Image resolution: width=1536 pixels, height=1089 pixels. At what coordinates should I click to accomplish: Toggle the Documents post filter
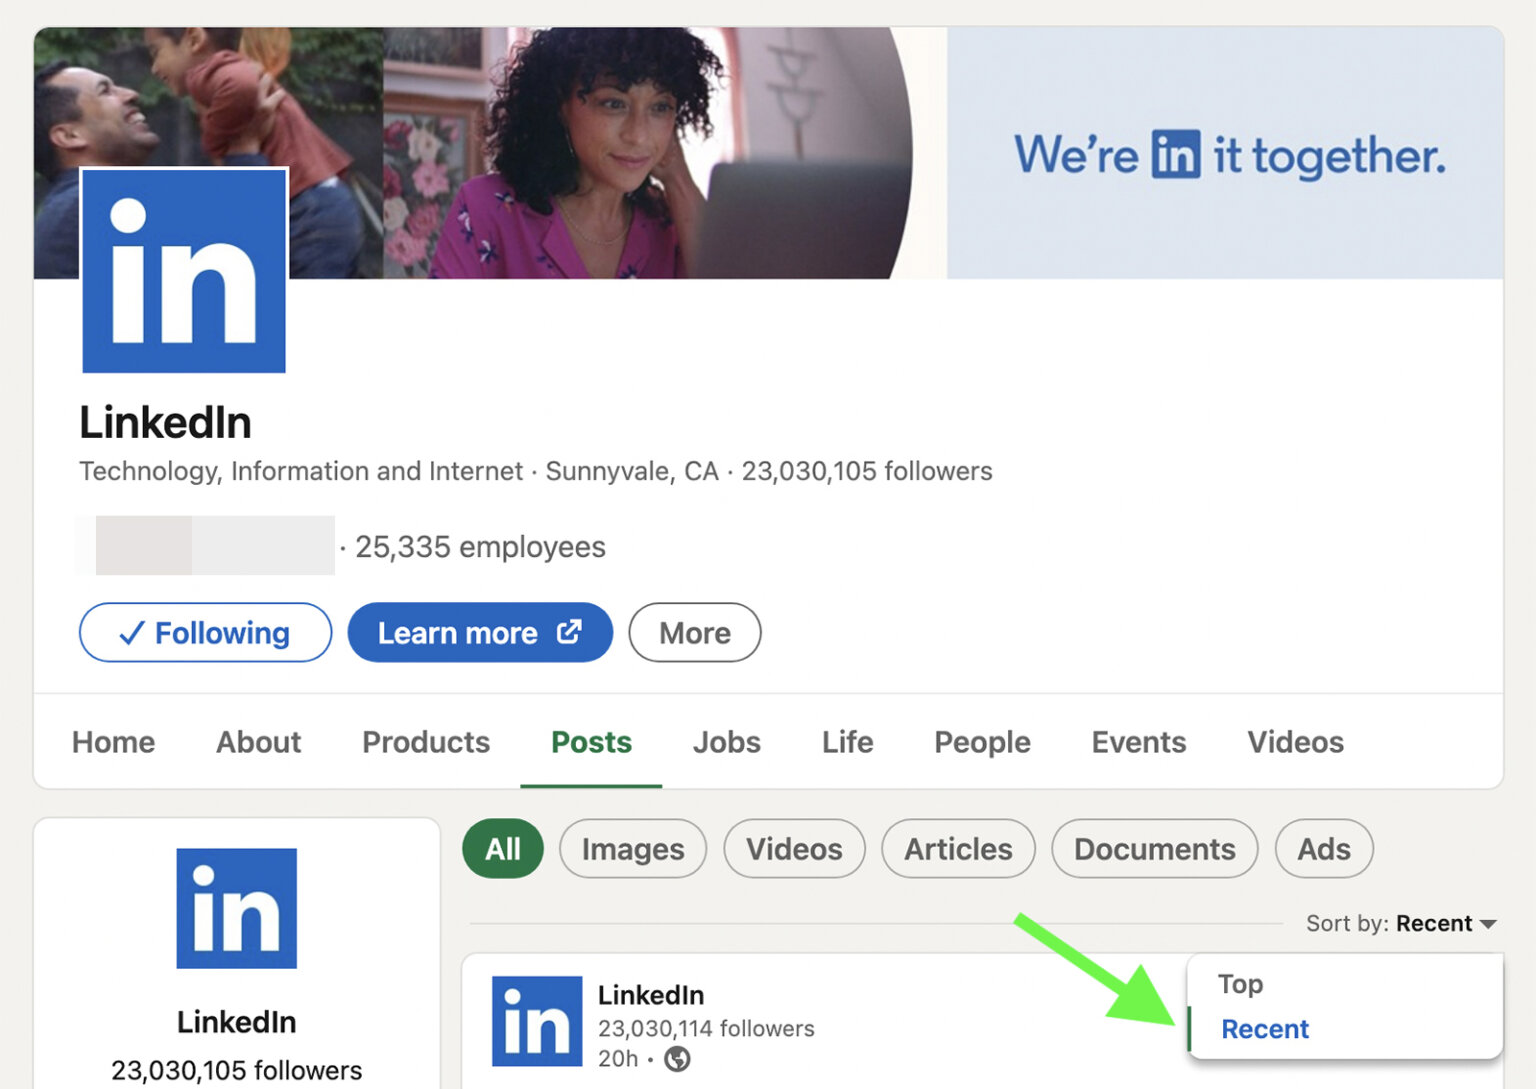coord(1154,848)
